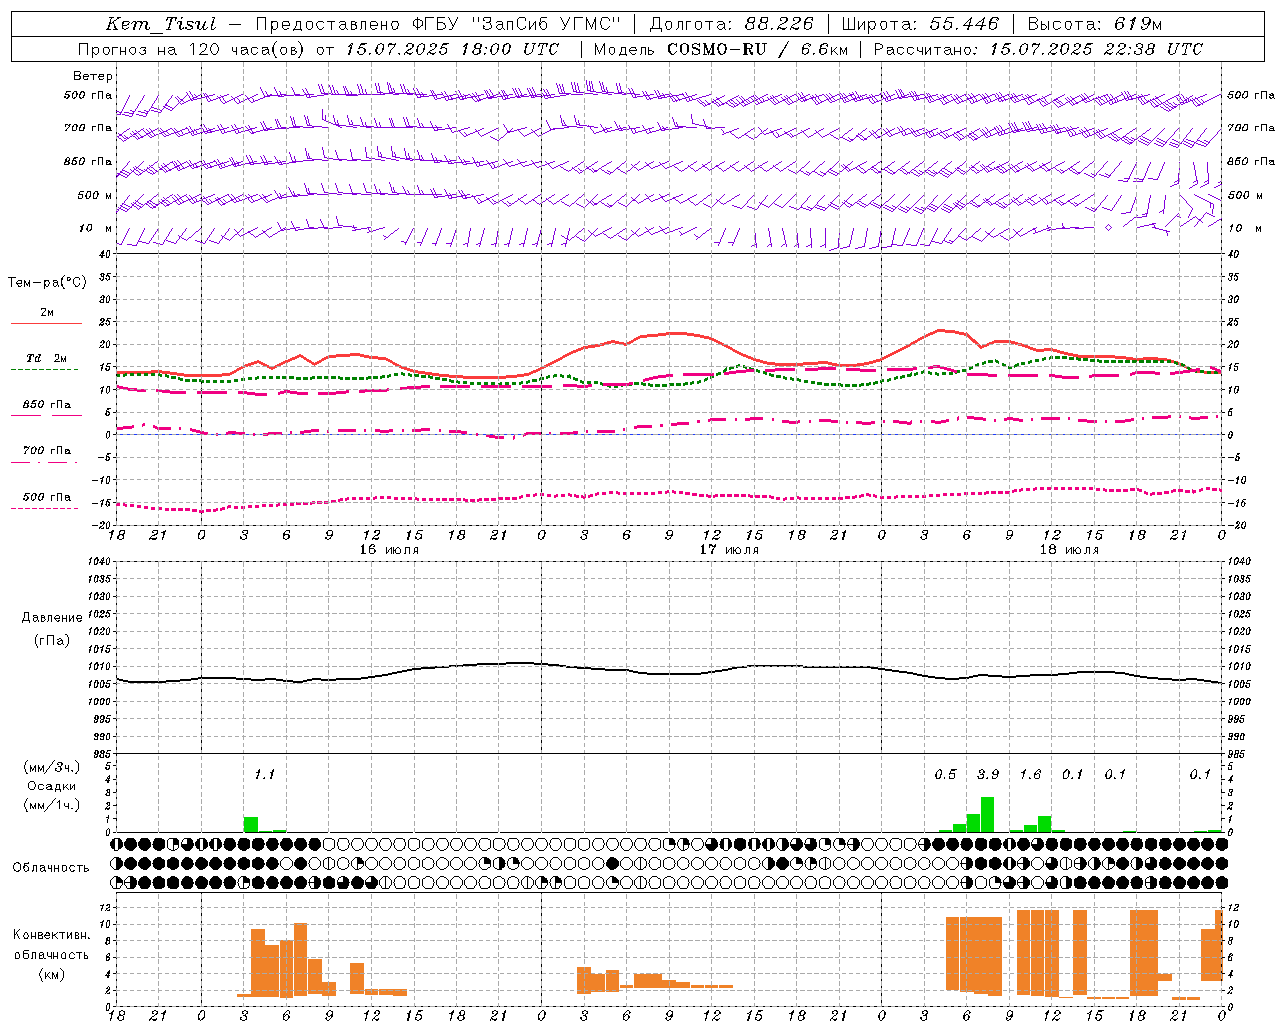The height and width of the screenshot is (1024, 1280).
Task: Click the tallest green precipitation bar on 18 июля
Action: (987, 814)
